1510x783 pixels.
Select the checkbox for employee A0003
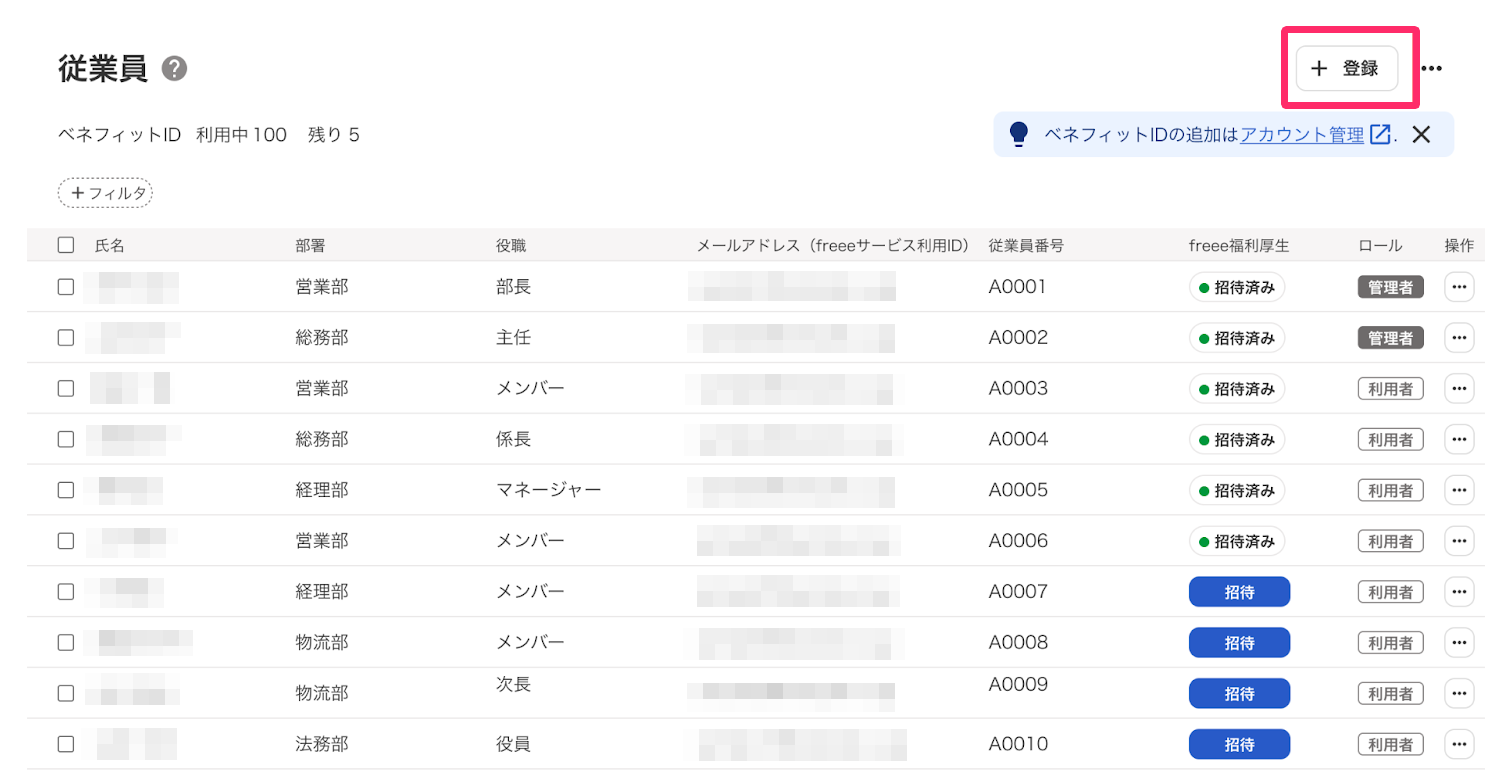click(65, 388)
